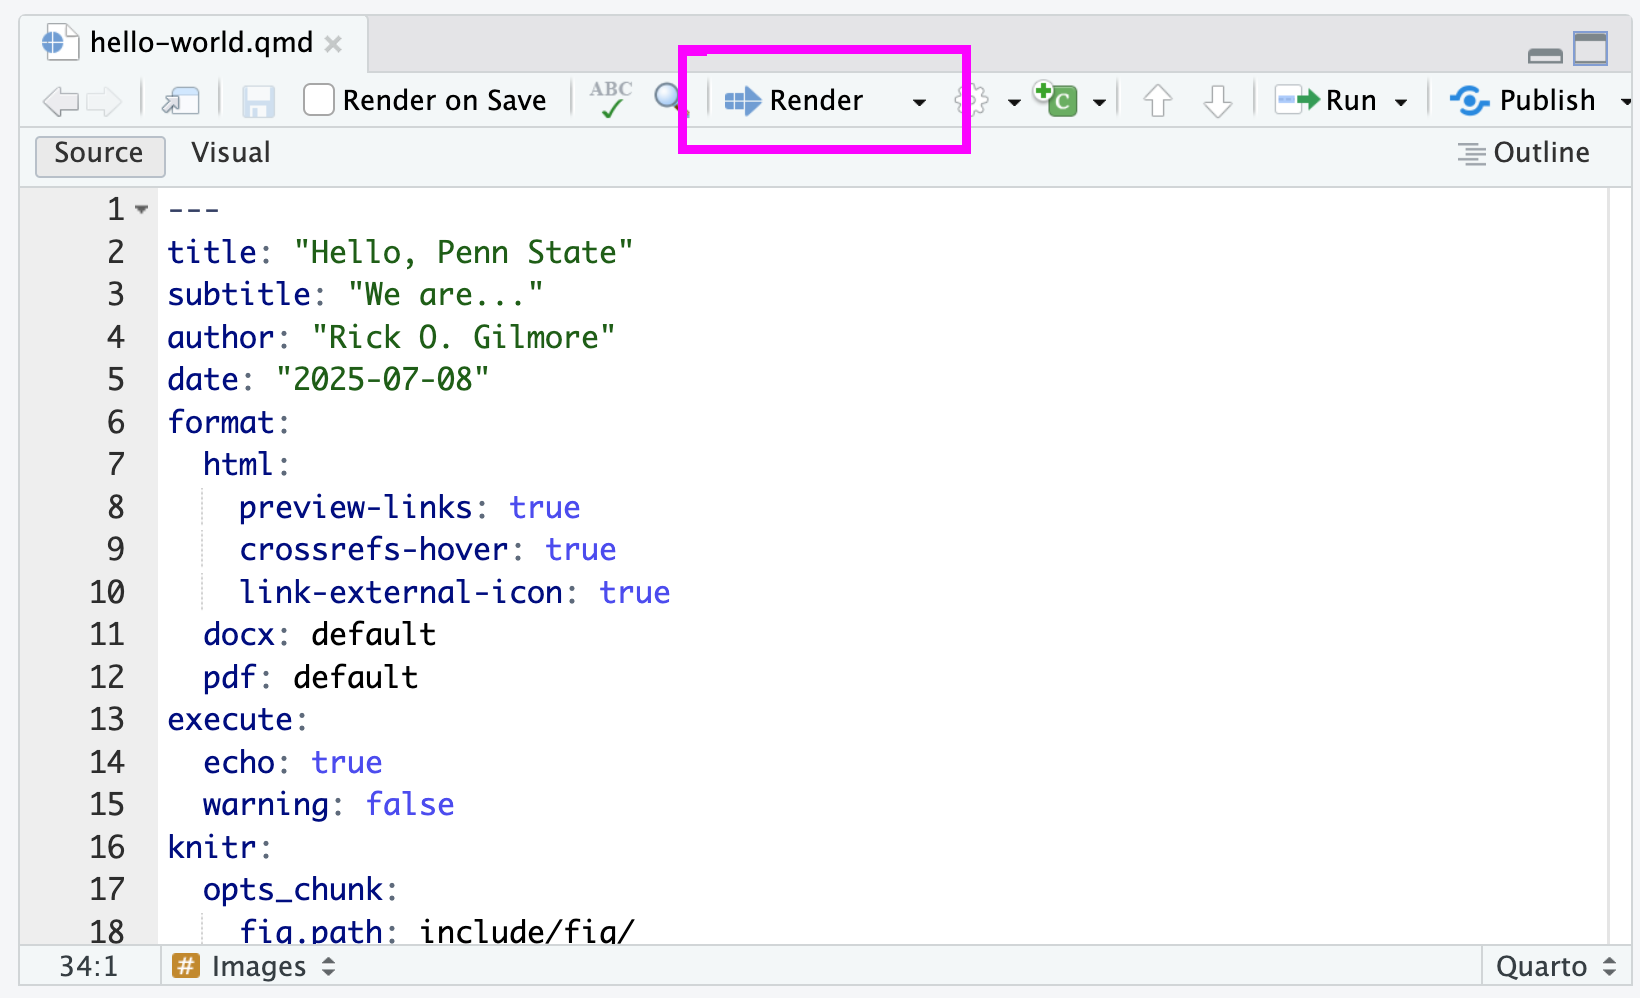Click the Render document button
The width and height of the screenshot is (1640, 998).
[x=794, y=101]
